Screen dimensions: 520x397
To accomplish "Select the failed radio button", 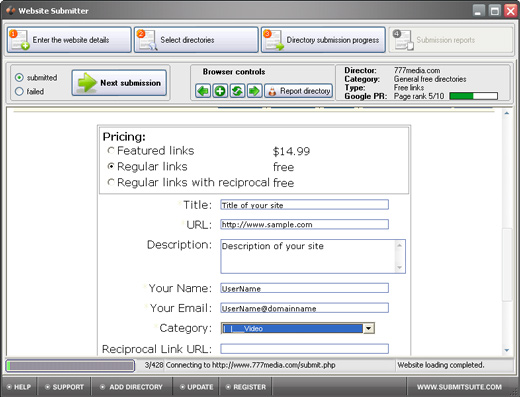I will (x=19, y=91).
